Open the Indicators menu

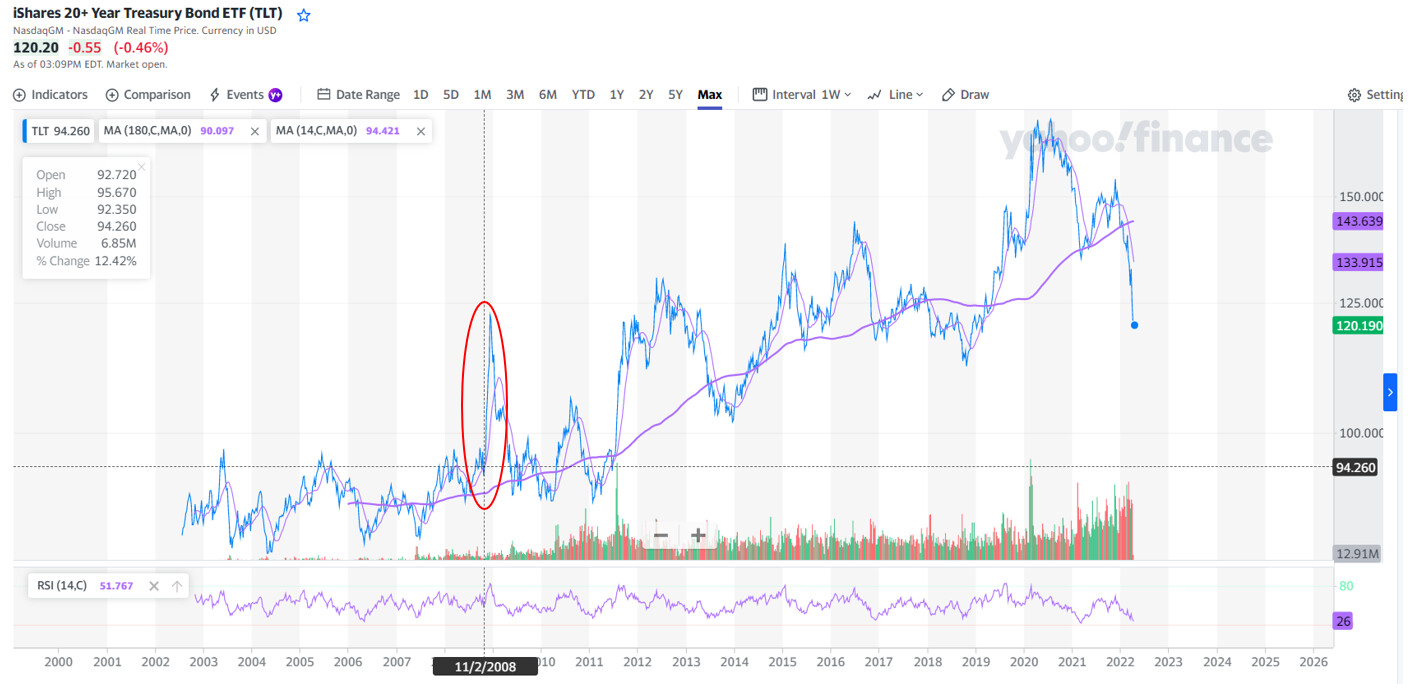pyautogui.click(x=50, y=95)
